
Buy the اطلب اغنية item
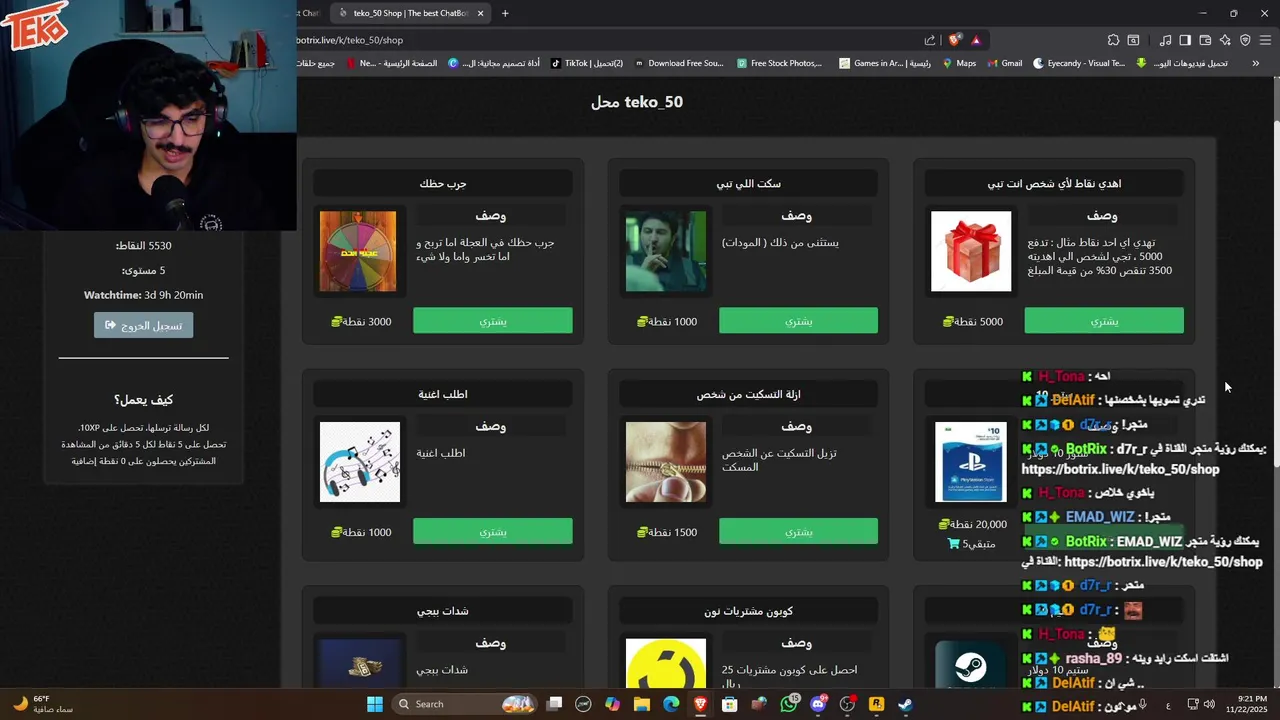(x=493, y=531)
